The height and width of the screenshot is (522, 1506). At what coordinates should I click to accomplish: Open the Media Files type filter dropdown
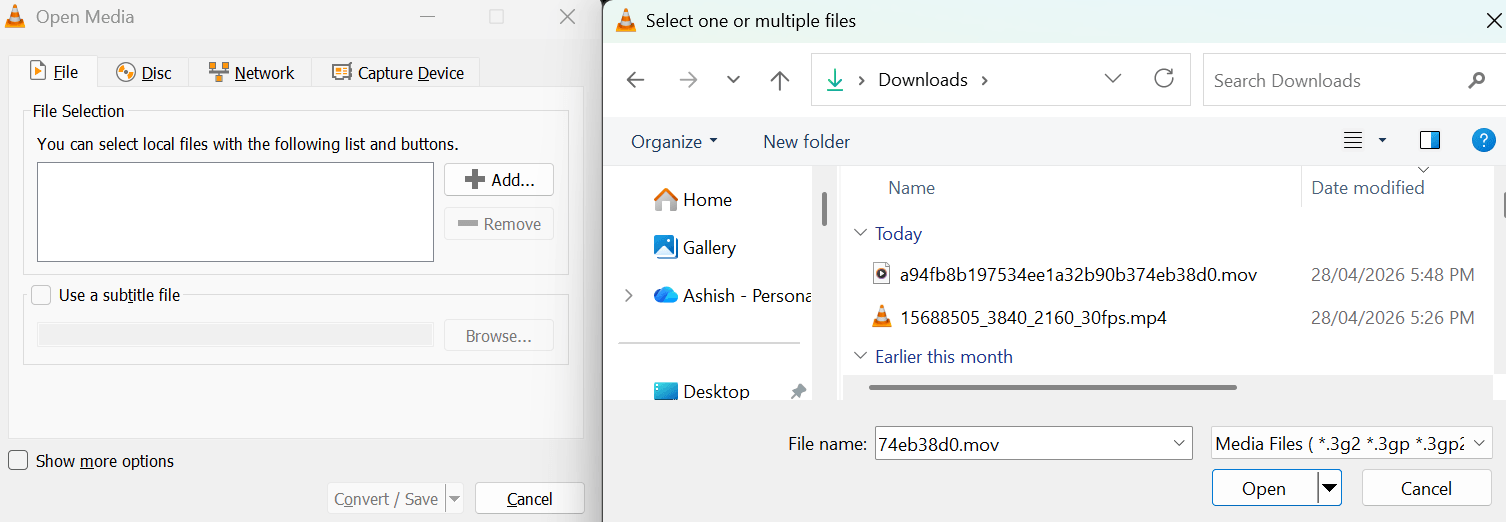[x=1352, y=443]
